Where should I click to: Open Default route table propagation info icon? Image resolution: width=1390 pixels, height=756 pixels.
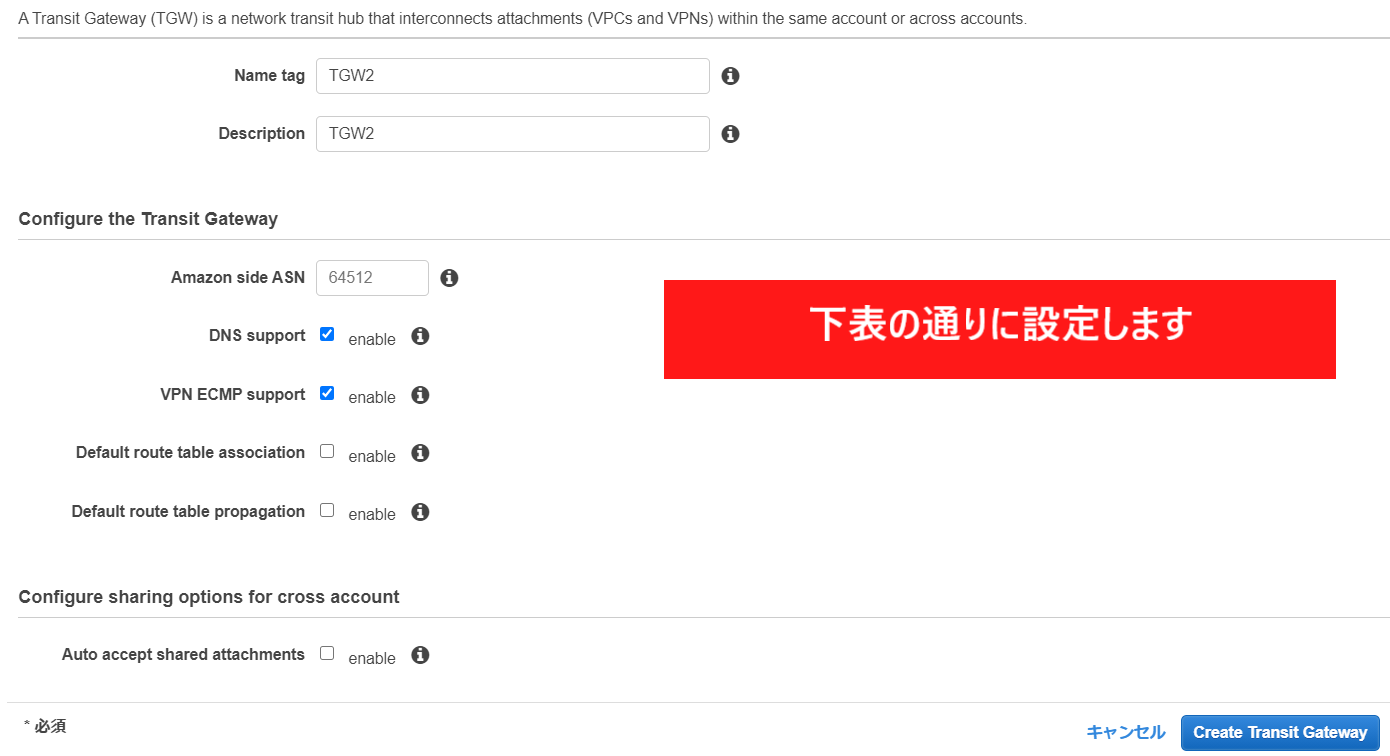[420, 512]
